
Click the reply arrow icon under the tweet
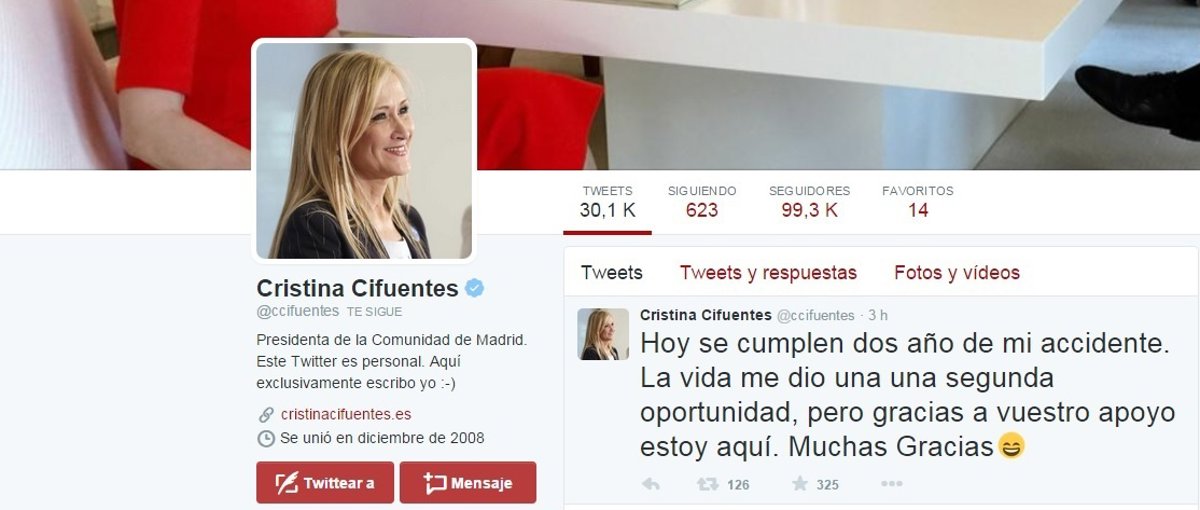(x=650, y=484)
